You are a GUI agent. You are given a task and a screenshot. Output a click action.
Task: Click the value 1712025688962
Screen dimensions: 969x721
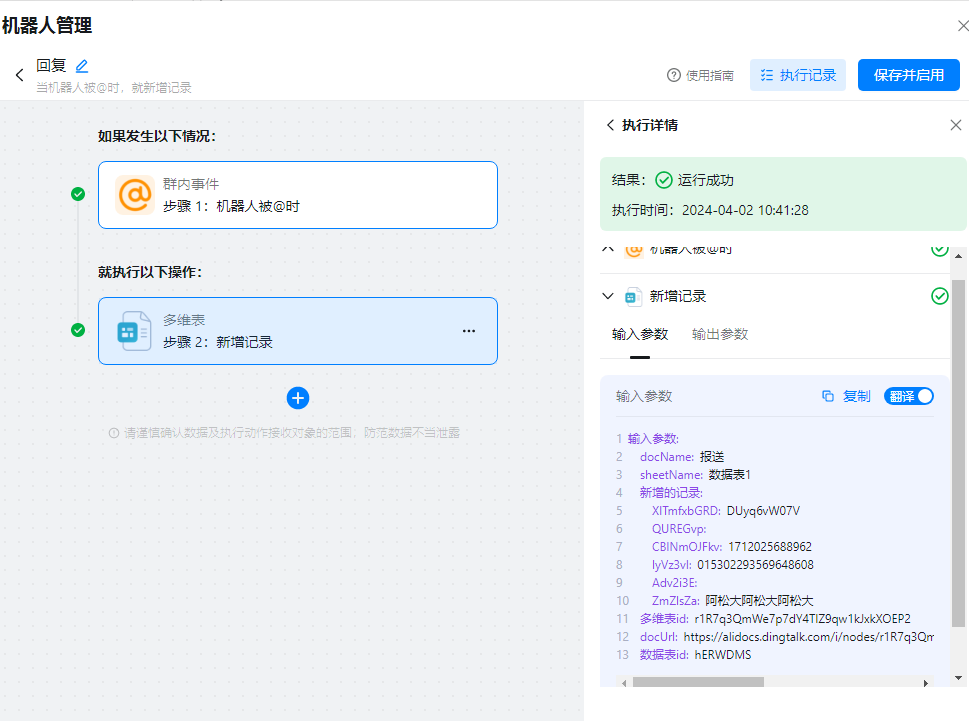point(770,546)
